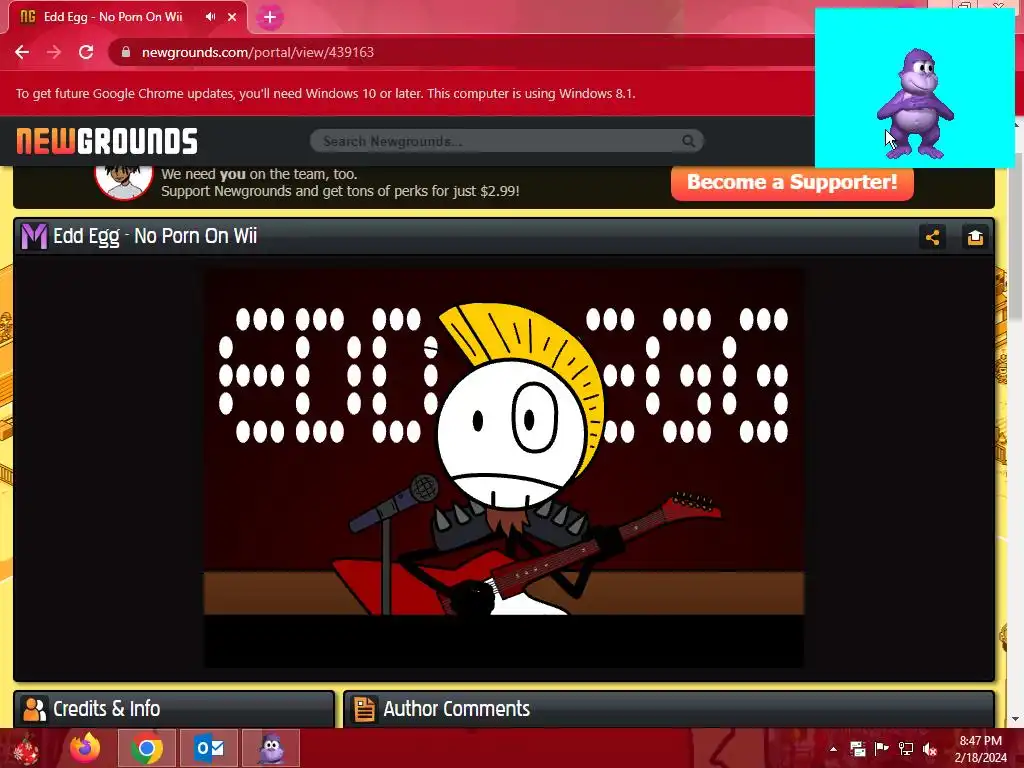Share this movie via share icon
The width and height of the screenshot is (1024, 768).
[x=932, y=237]
